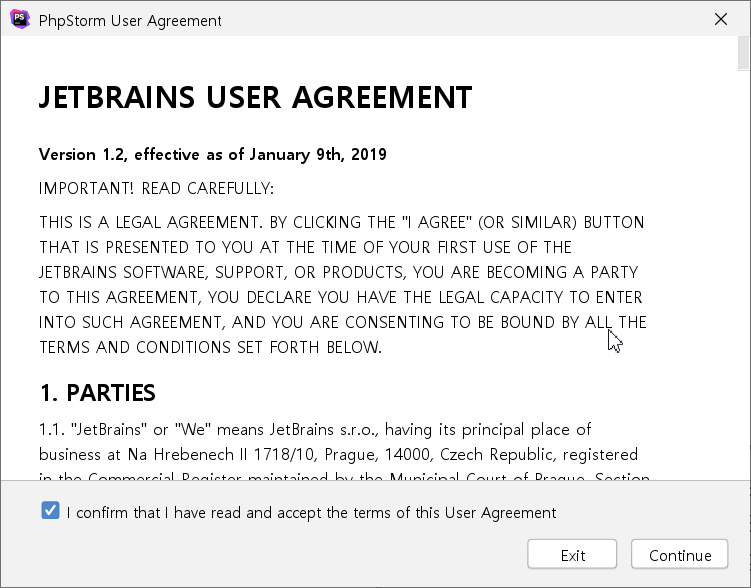Click the 1. PARTIES section heading
751x588 pixels.
[98, 393]
